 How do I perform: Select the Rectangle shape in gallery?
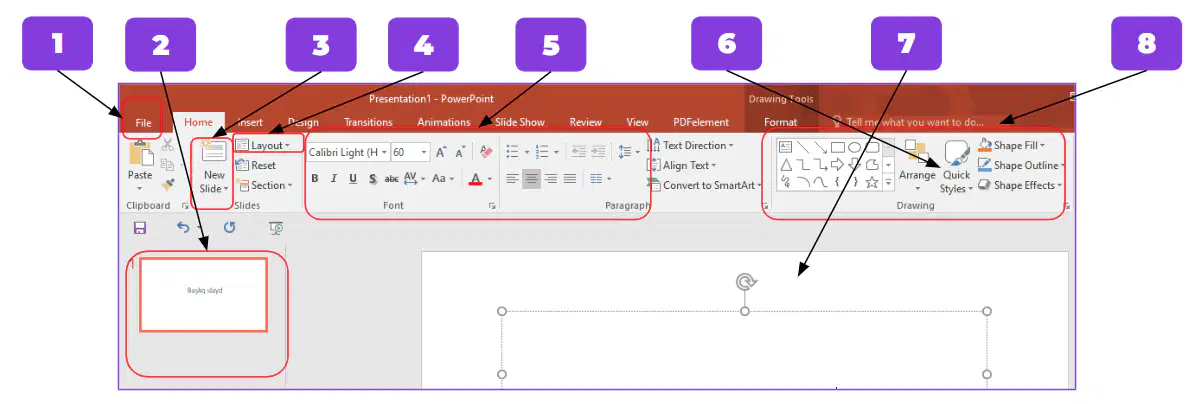[838, 147]
